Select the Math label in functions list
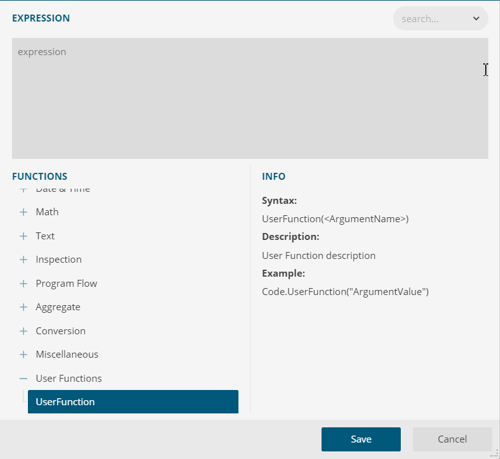 (47, 212)
